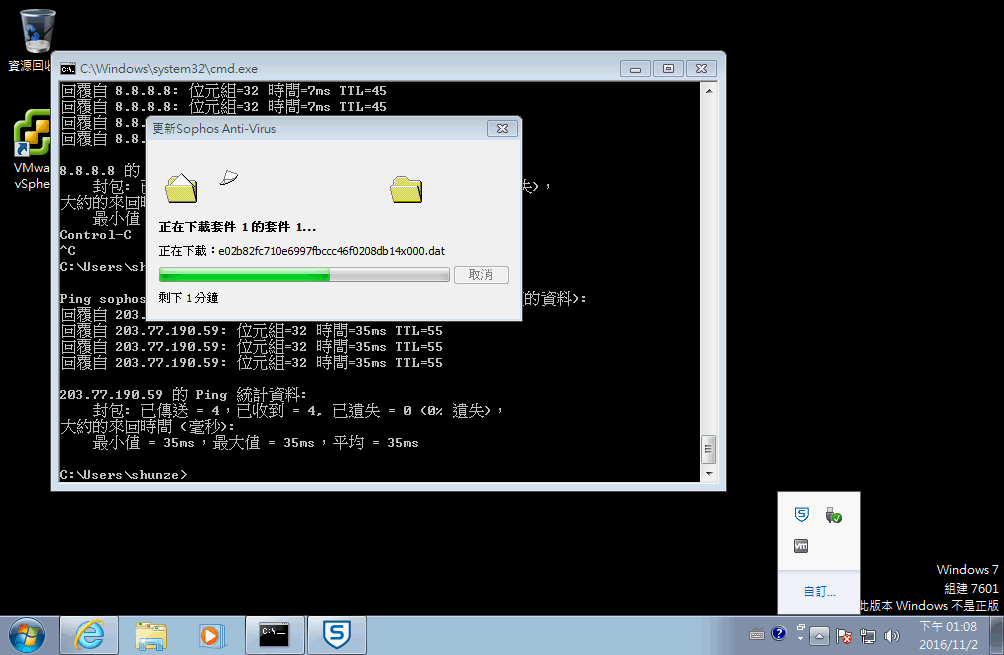This screenshot has width=1004, height=655.
Task: Click the C:\Users\shunze> prompt line
Action: tap(124, 474)
